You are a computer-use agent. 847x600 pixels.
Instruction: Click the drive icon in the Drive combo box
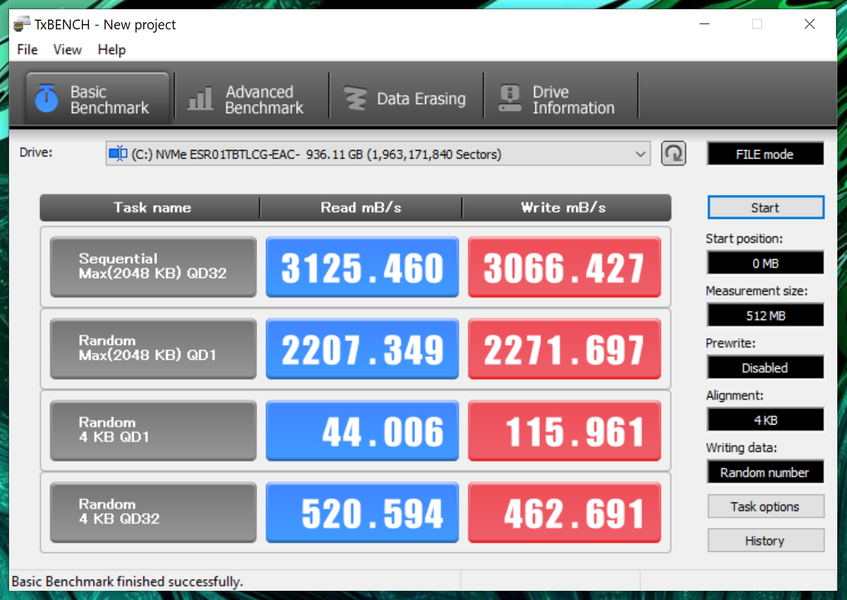tap(118, 154)
